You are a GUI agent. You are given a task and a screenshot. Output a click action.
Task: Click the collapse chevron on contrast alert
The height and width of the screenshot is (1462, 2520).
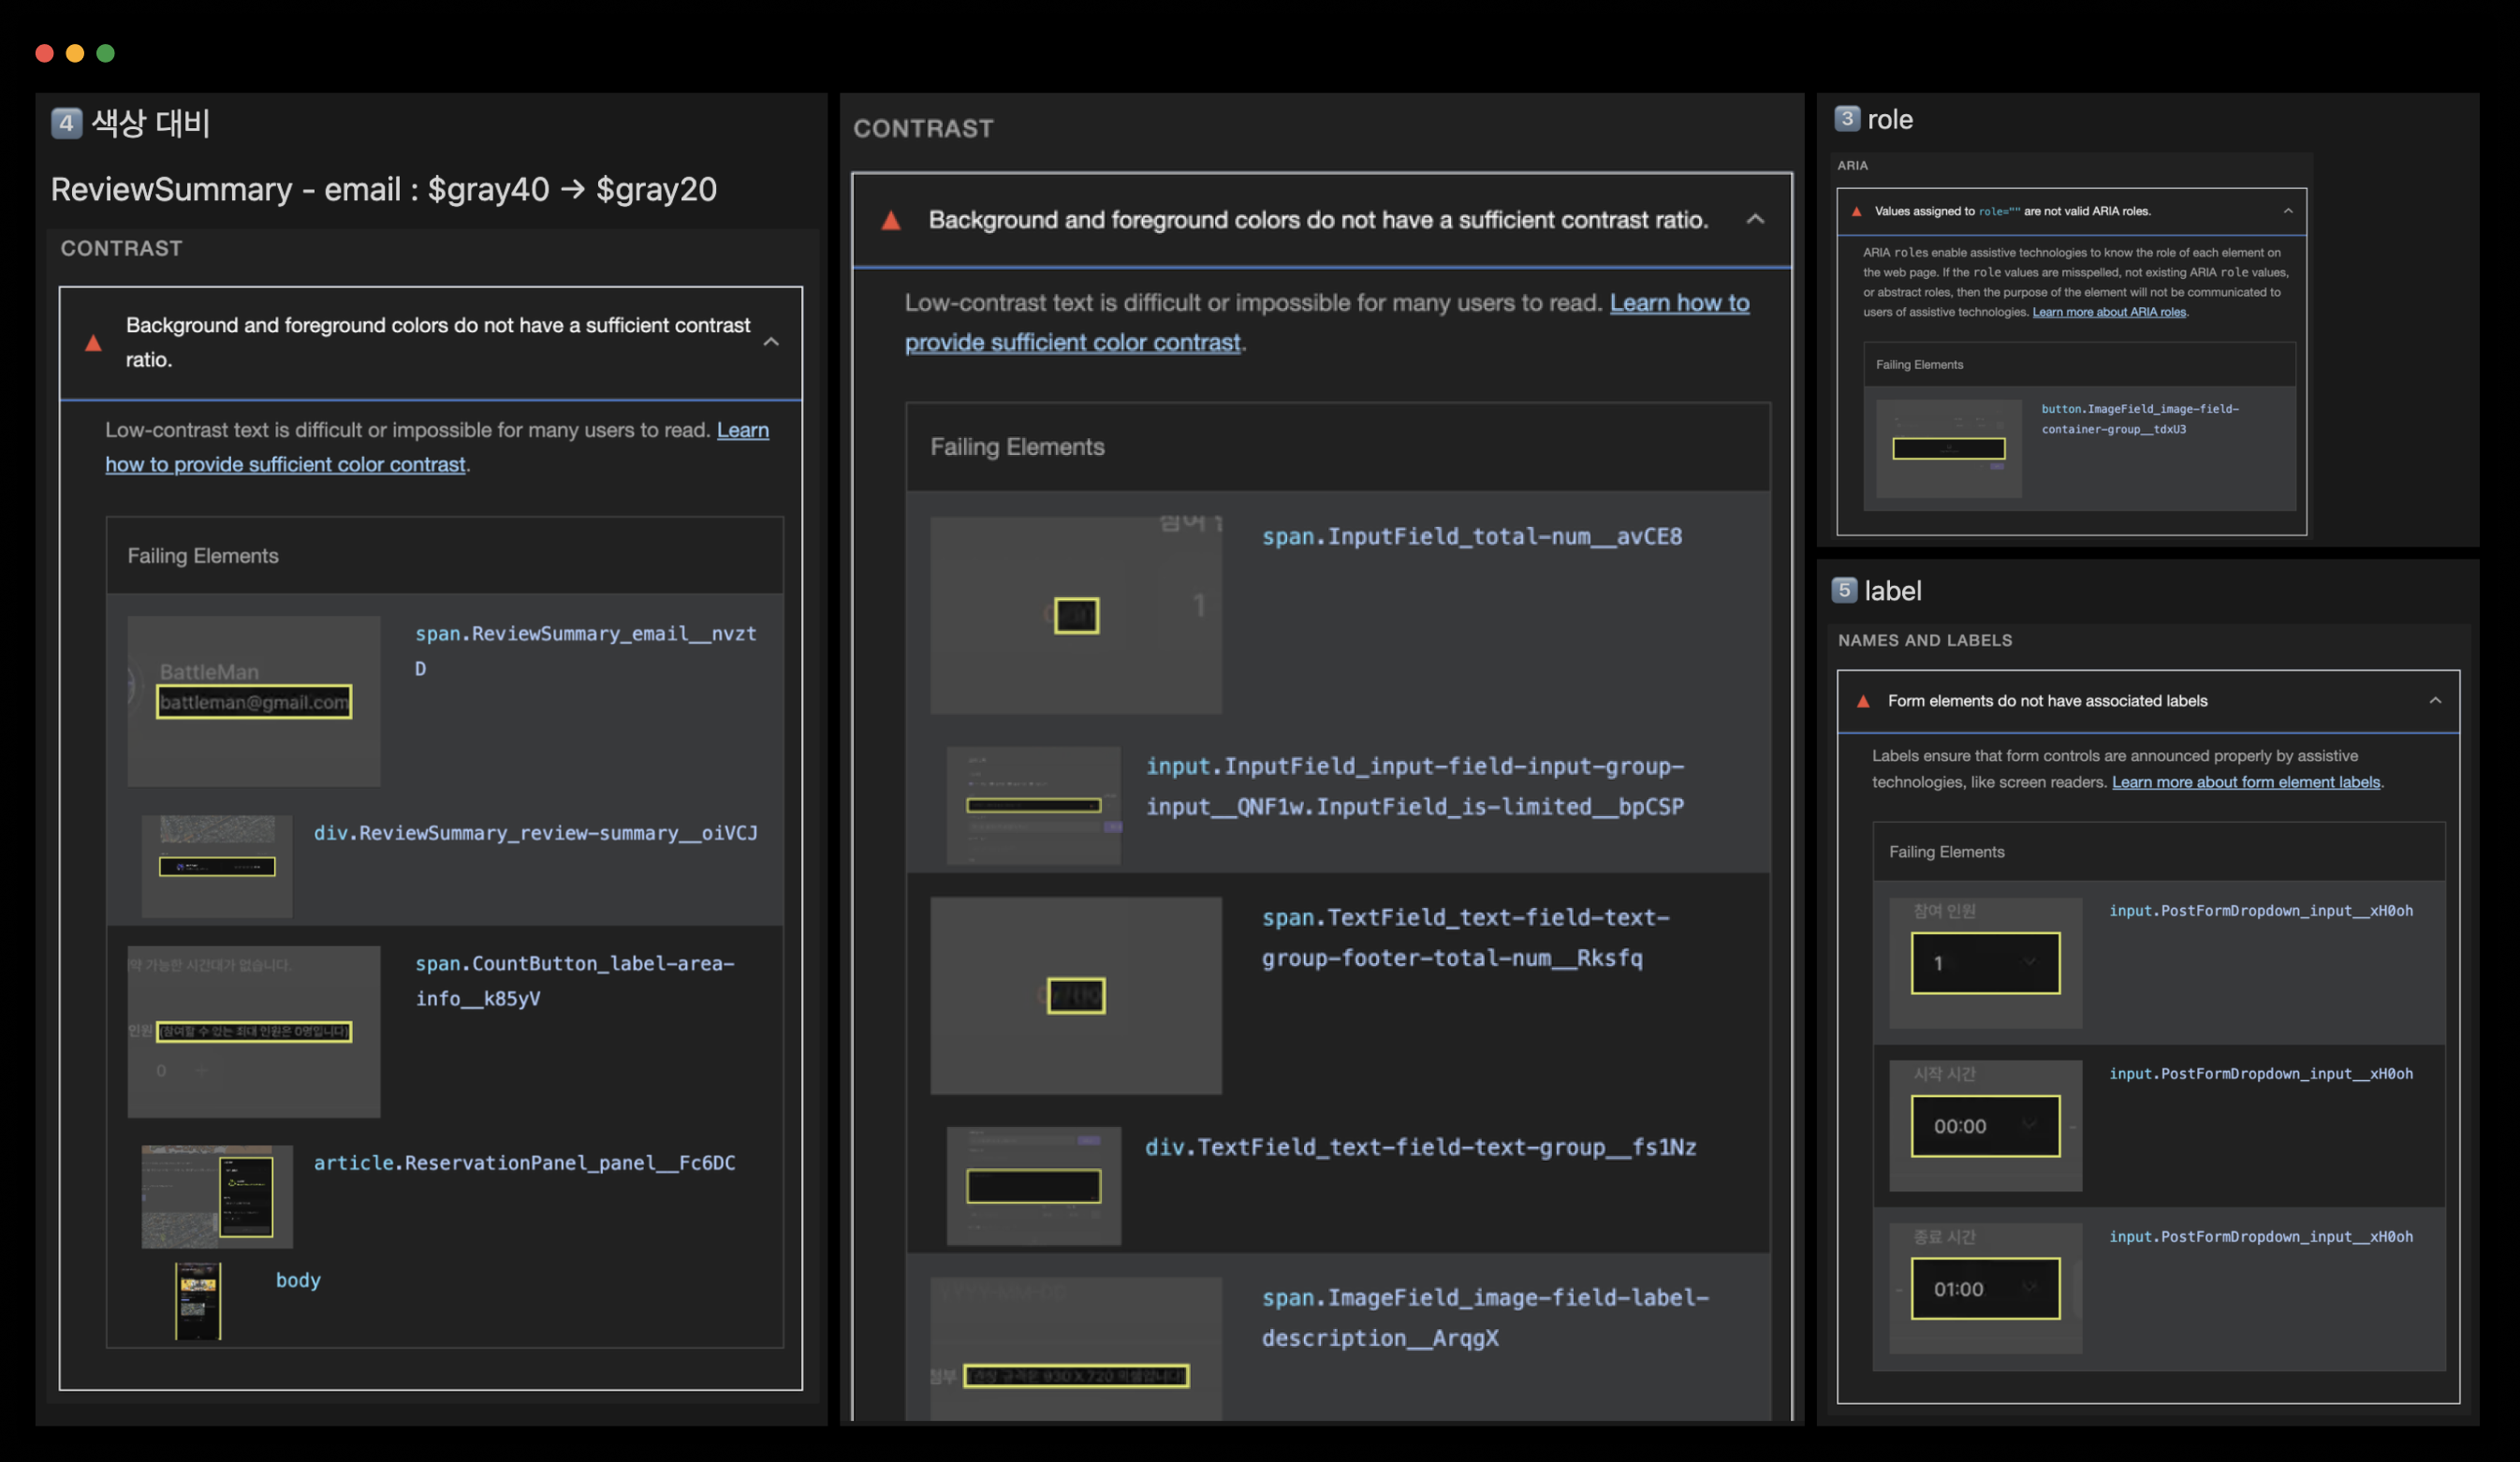[1756, 219]
